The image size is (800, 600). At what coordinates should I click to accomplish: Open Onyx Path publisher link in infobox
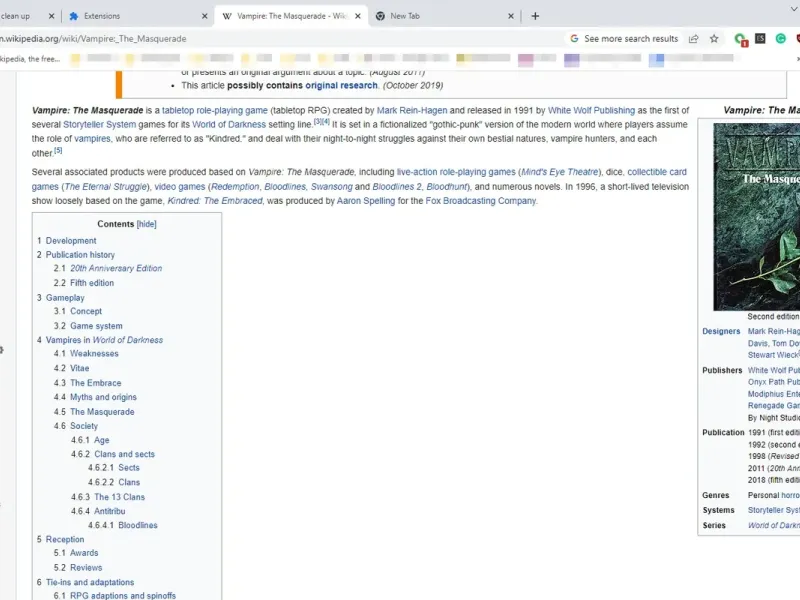(x=773, y=382)
